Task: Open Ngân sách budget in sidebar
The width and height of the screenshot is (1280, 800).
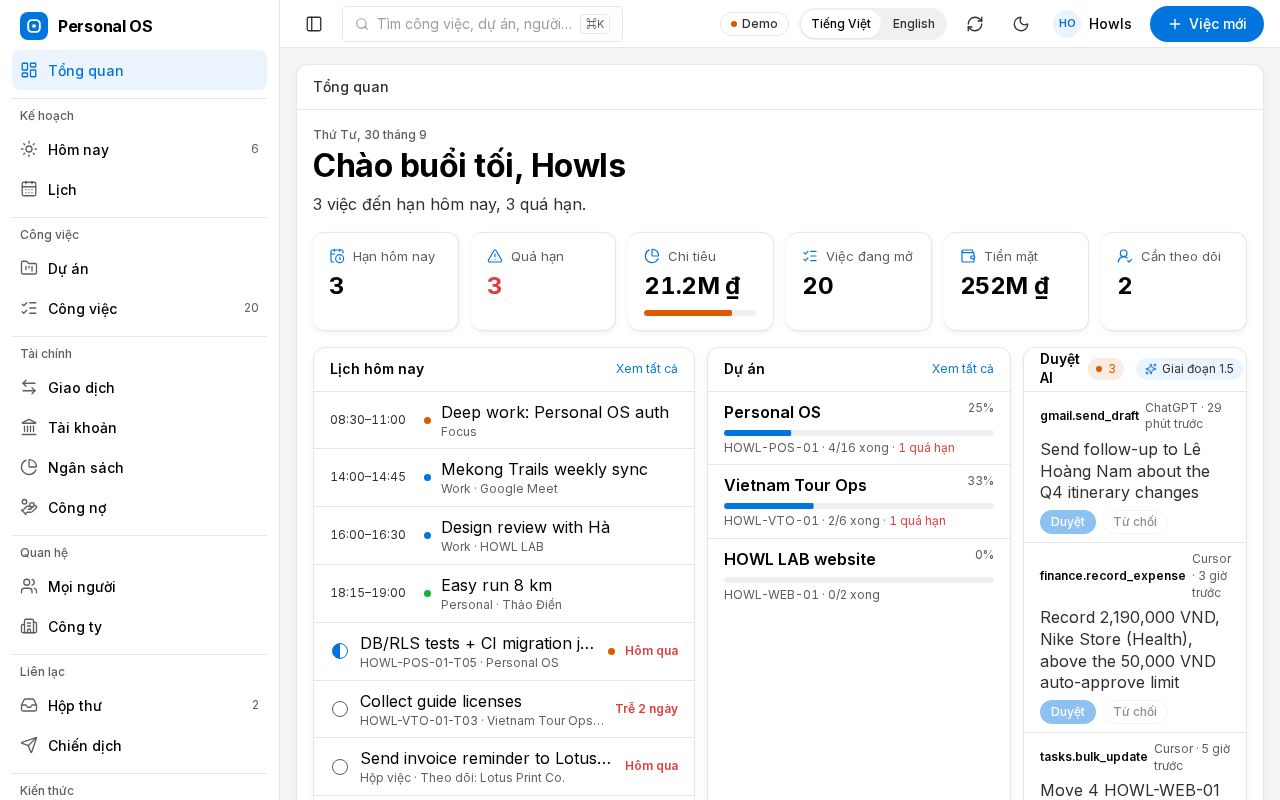Action: pos(139,468)
